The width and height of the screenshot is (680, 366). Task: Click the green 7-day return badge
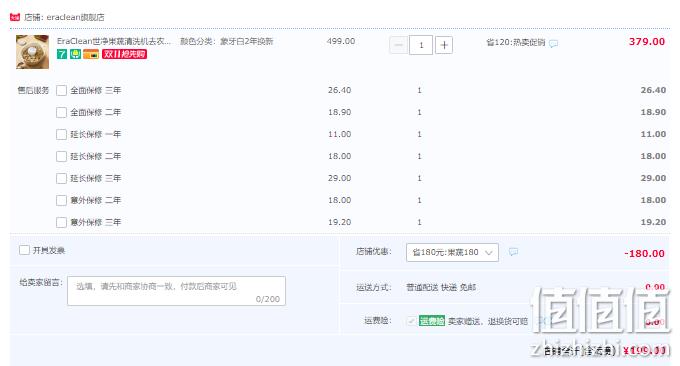coord(62,54)
